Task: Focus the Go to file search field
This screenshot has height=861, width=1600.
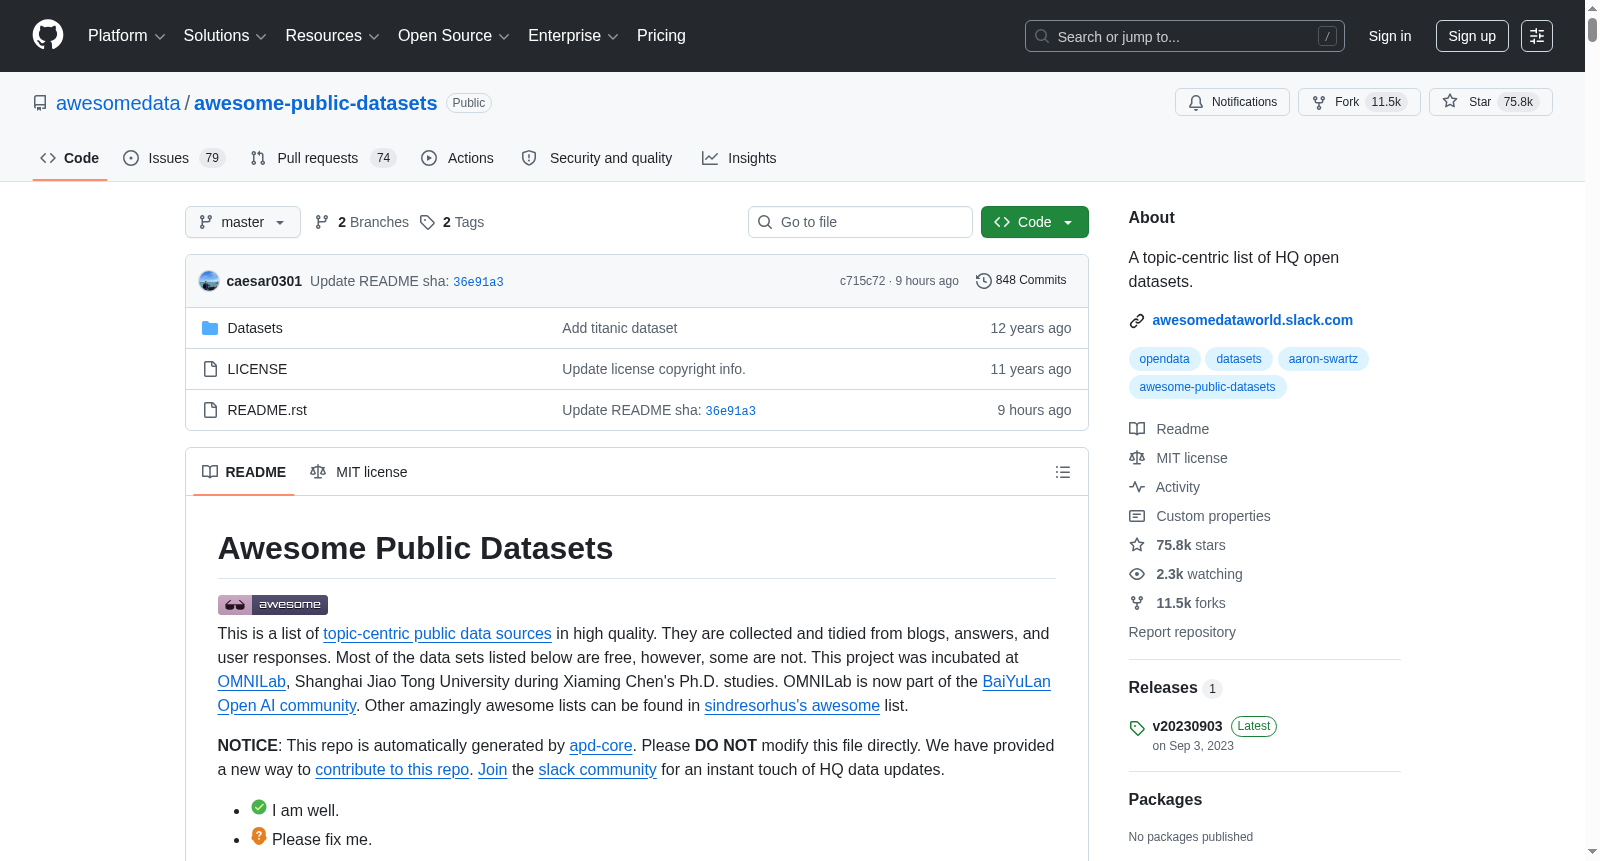Action: 860,222
